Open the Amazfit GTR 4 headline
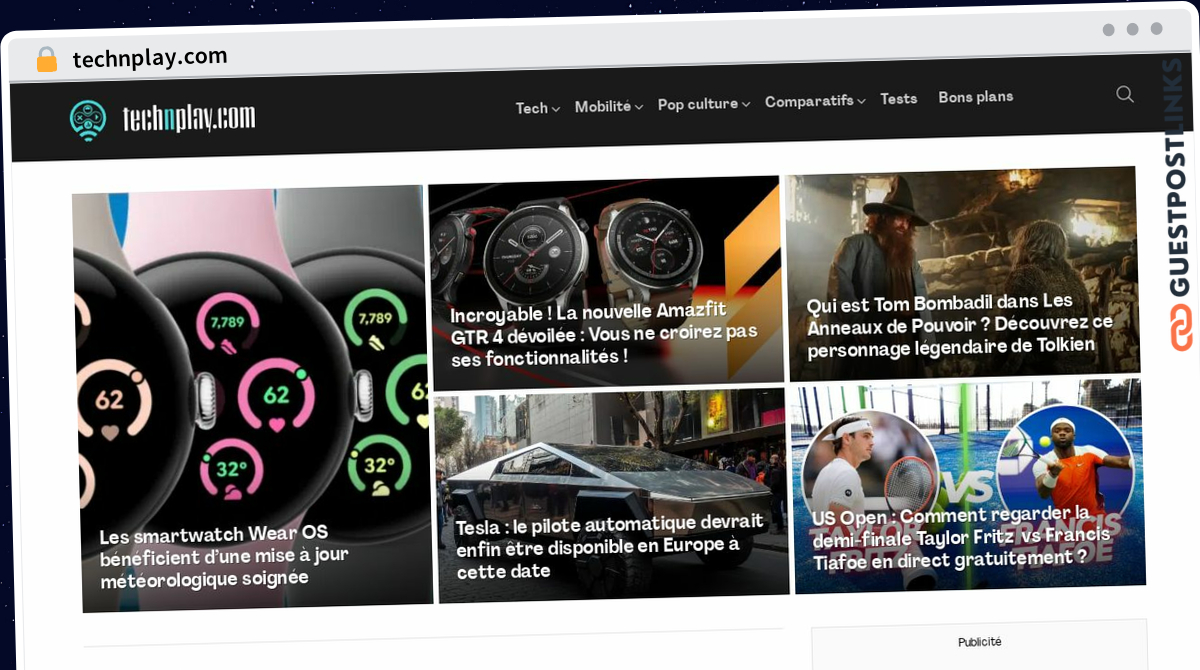Screen dimensions: 1200x670 pos(604,334)
